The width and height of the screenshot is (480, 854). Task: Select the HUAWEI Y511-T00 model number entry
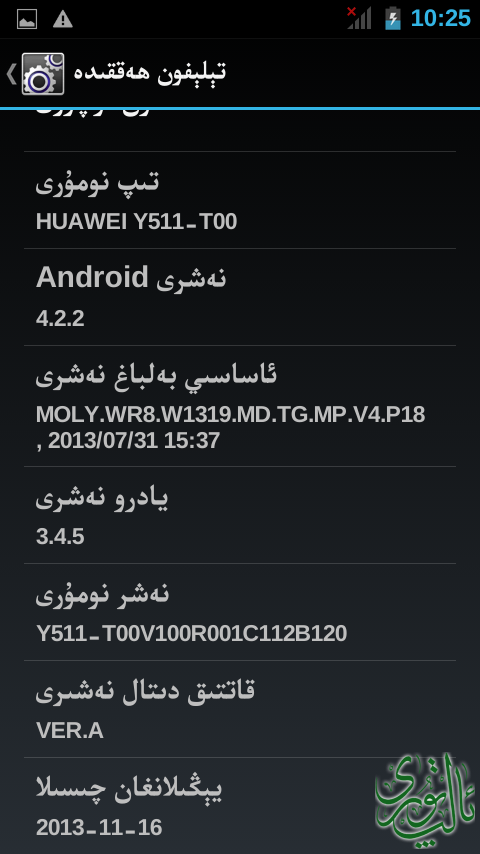(x=240, y=200)
